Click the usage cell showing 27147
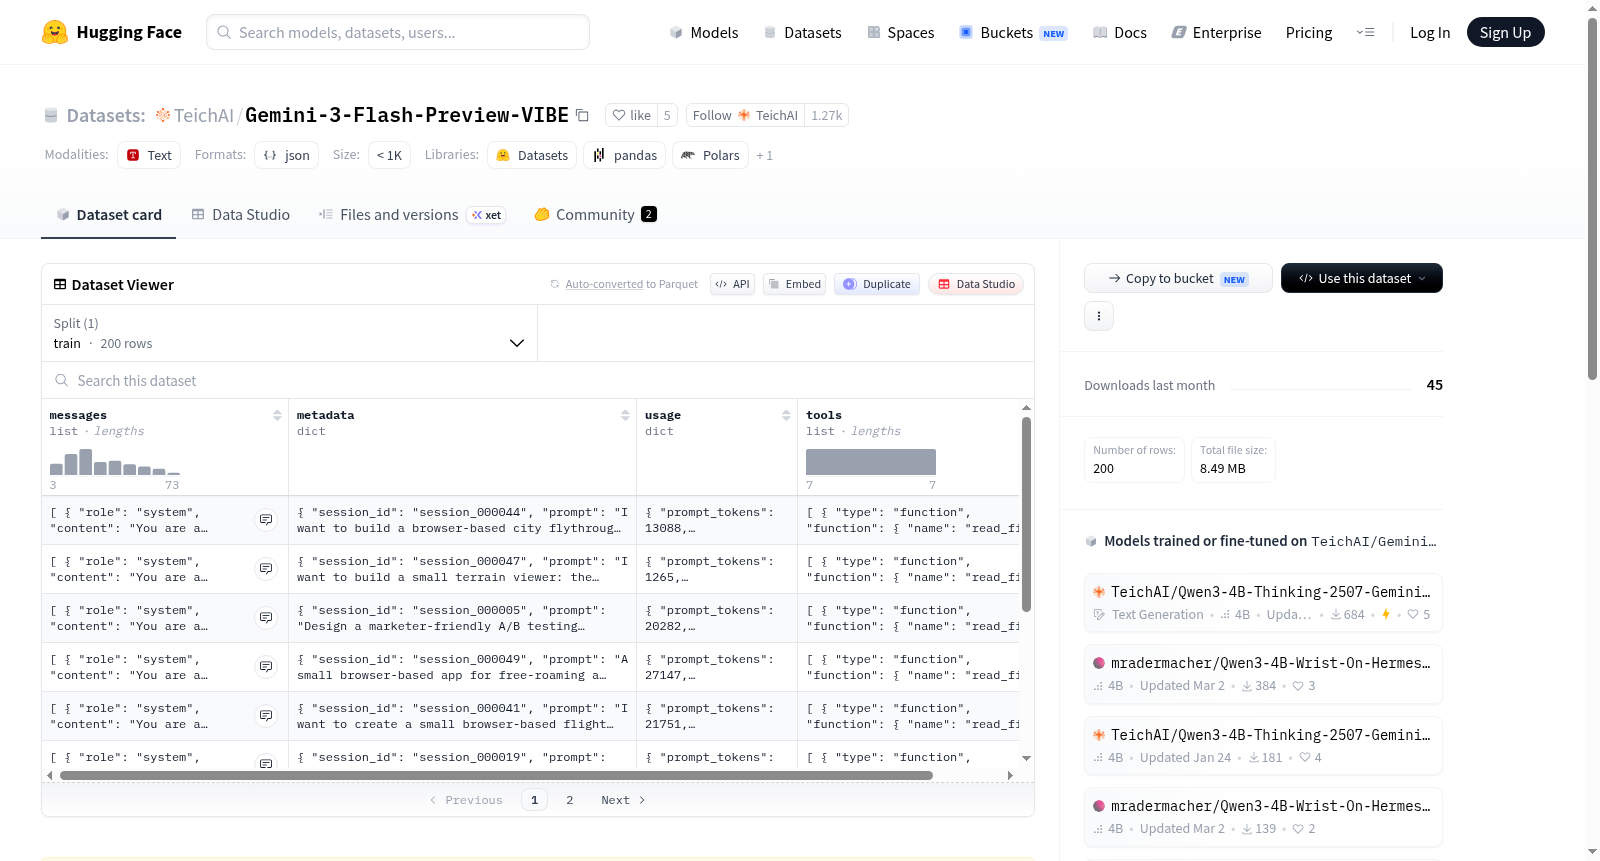1600x861 pixels. pos(717,667)
